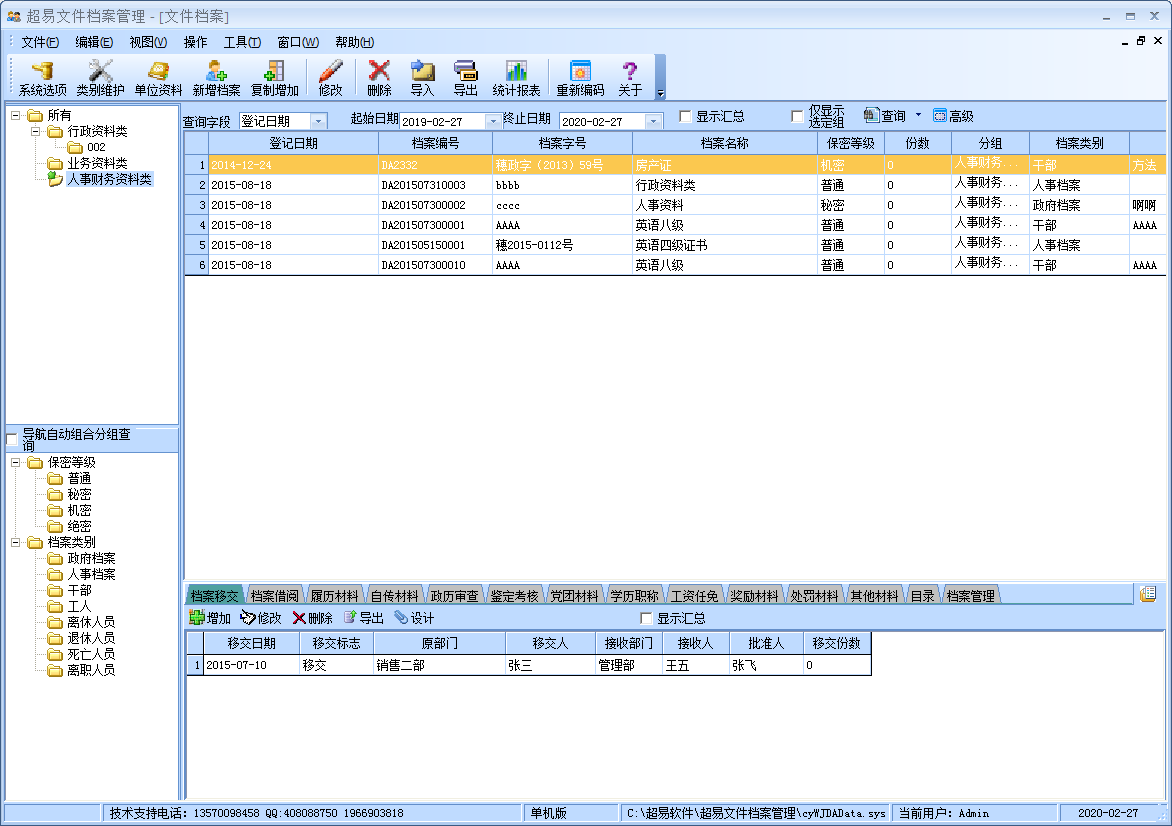Click the 保密等级 column header

pyautogui.click(x=851, y=143)
